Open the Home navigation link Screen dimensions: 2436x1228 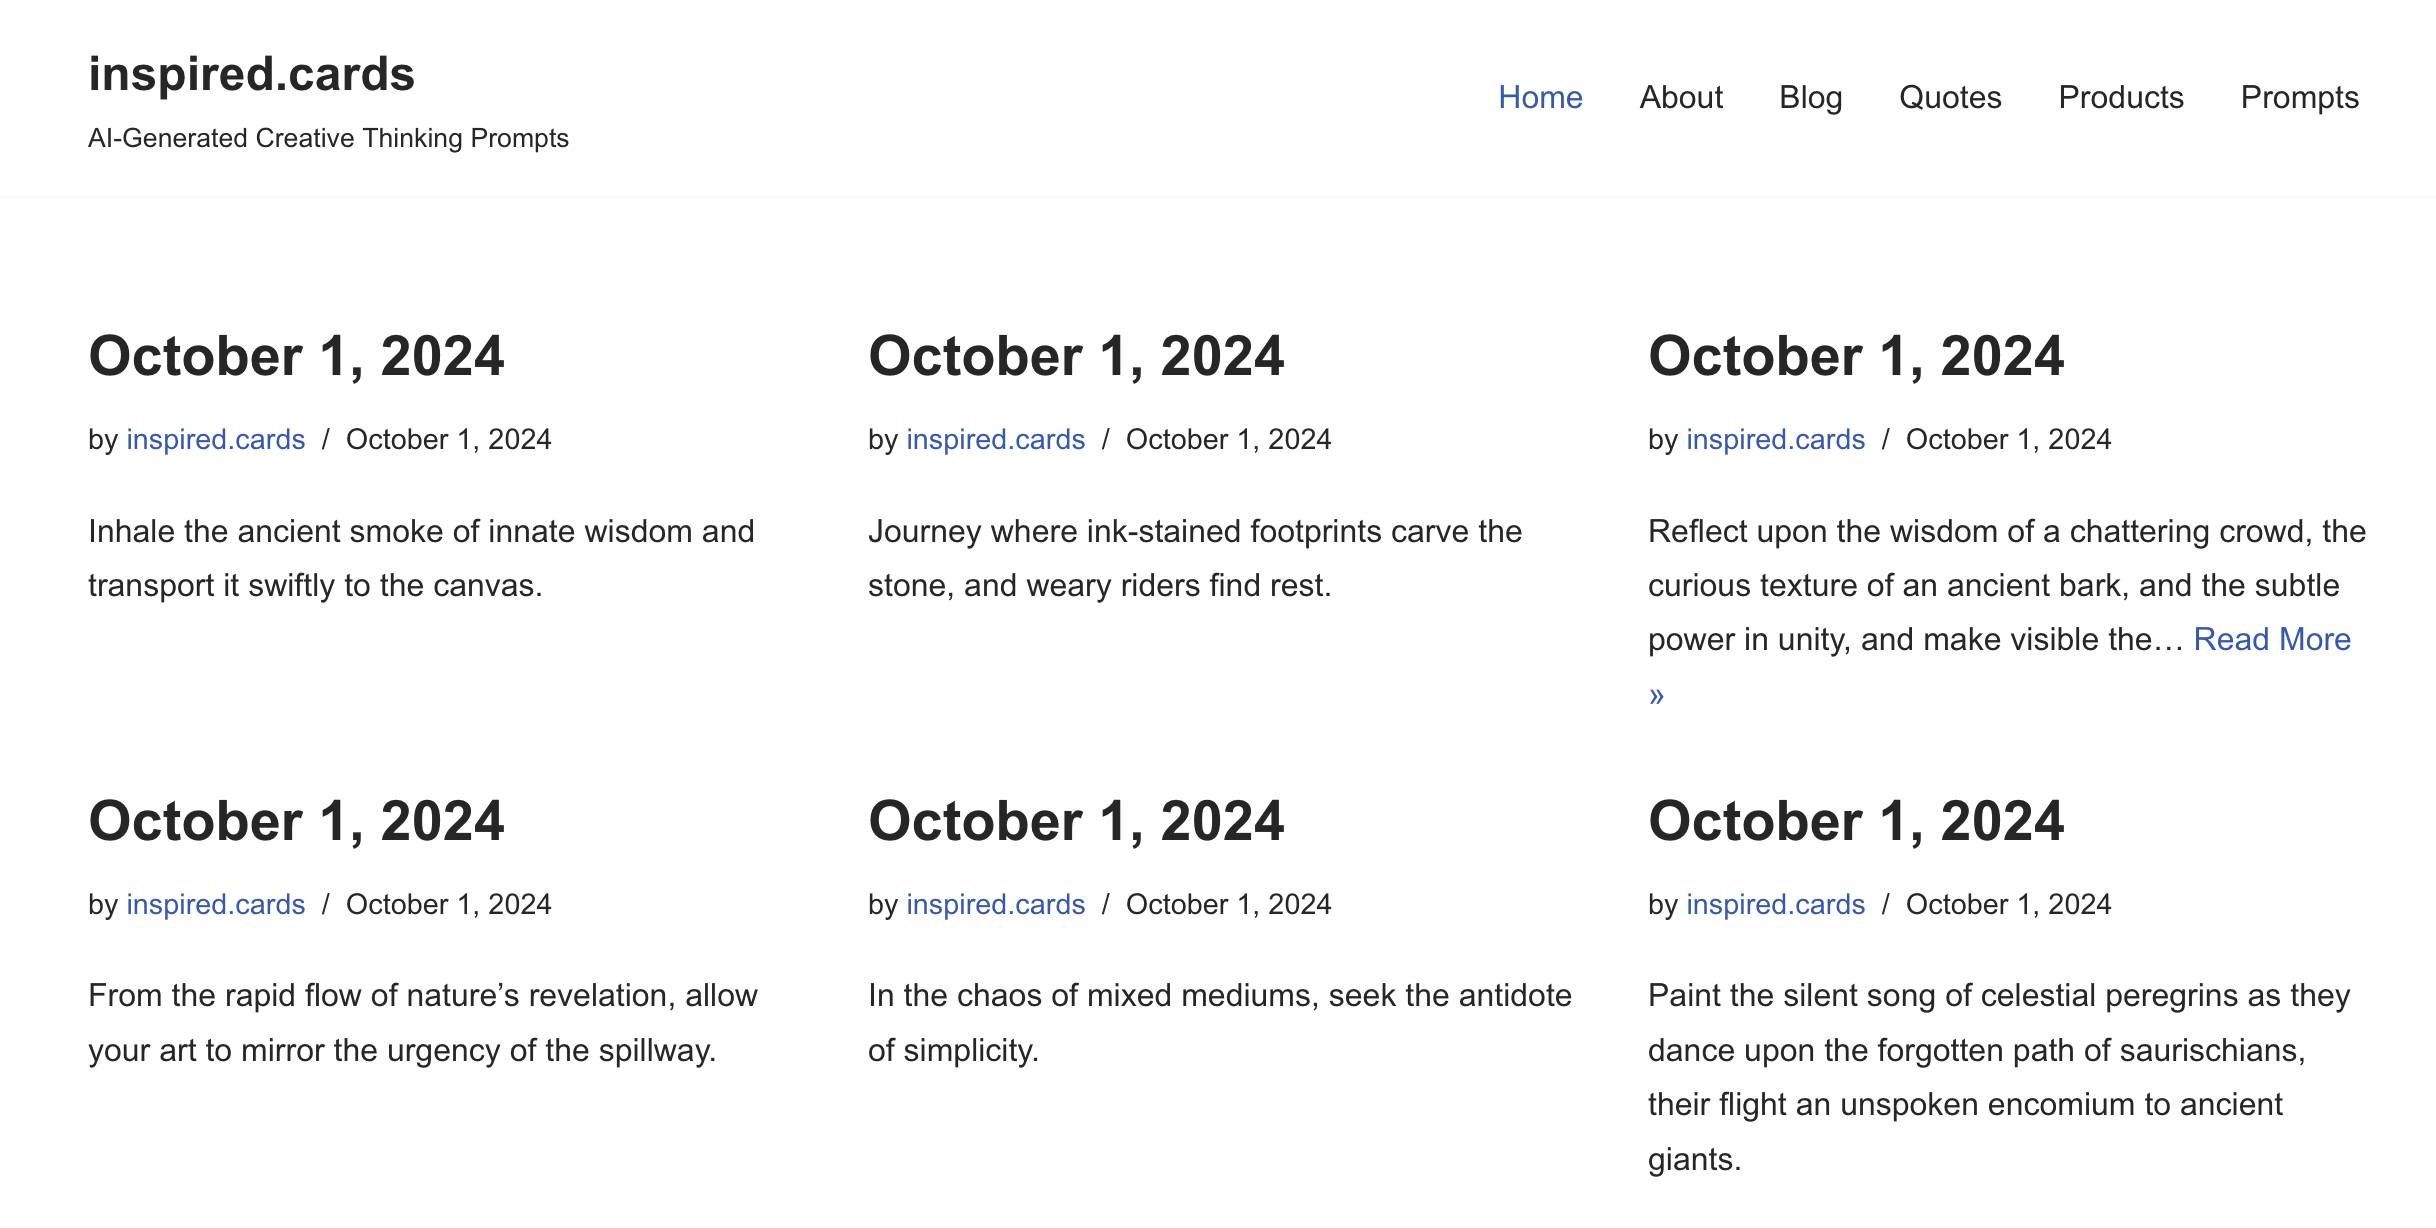pos(1540,97)
